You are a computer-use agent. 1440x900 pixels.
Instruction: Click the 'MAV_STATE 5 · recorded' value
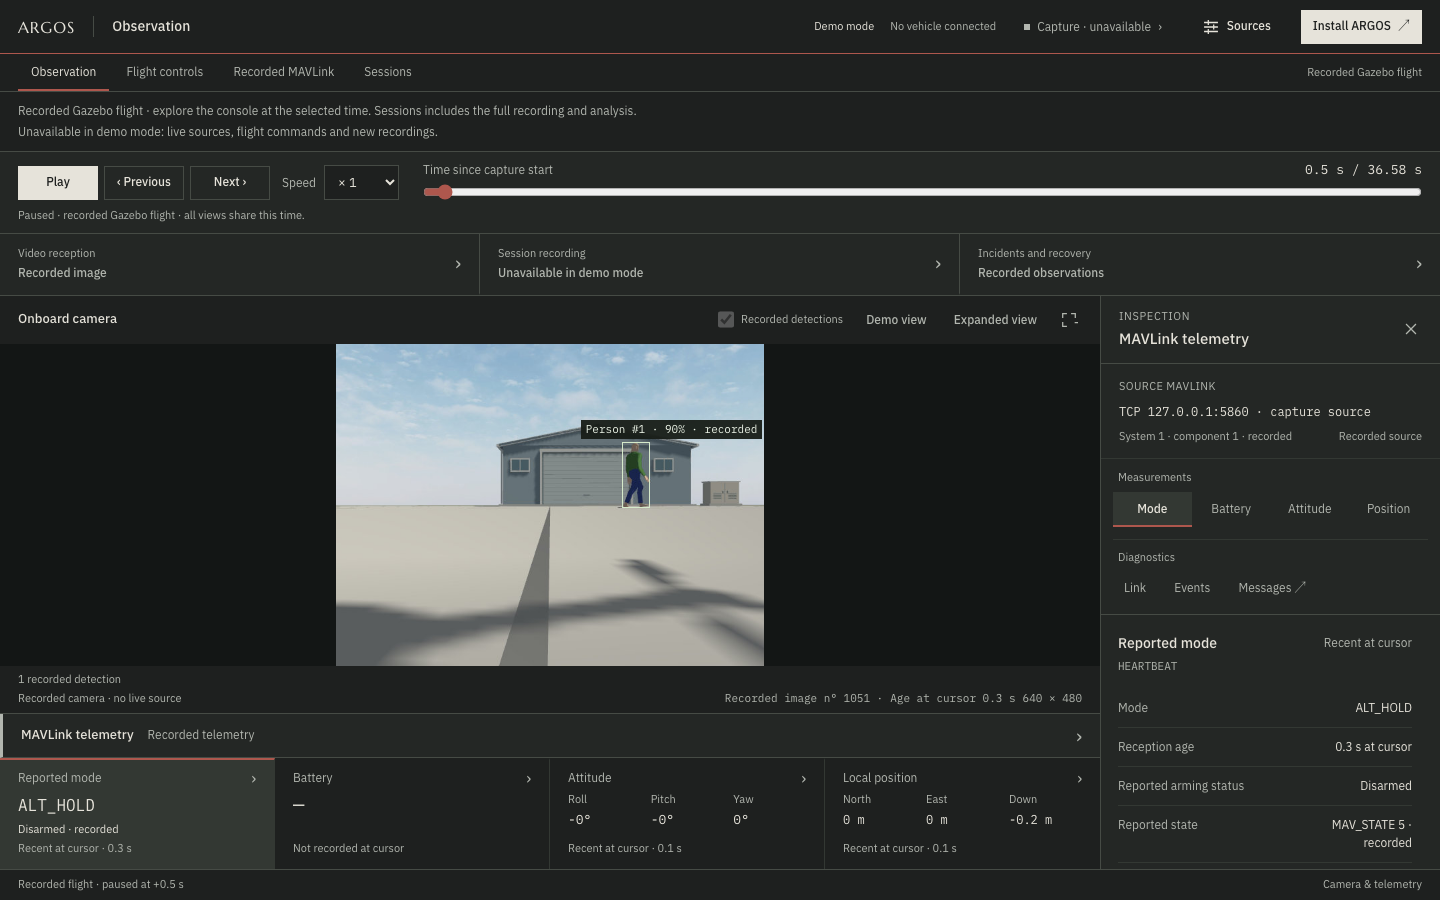pos(1372,834)
